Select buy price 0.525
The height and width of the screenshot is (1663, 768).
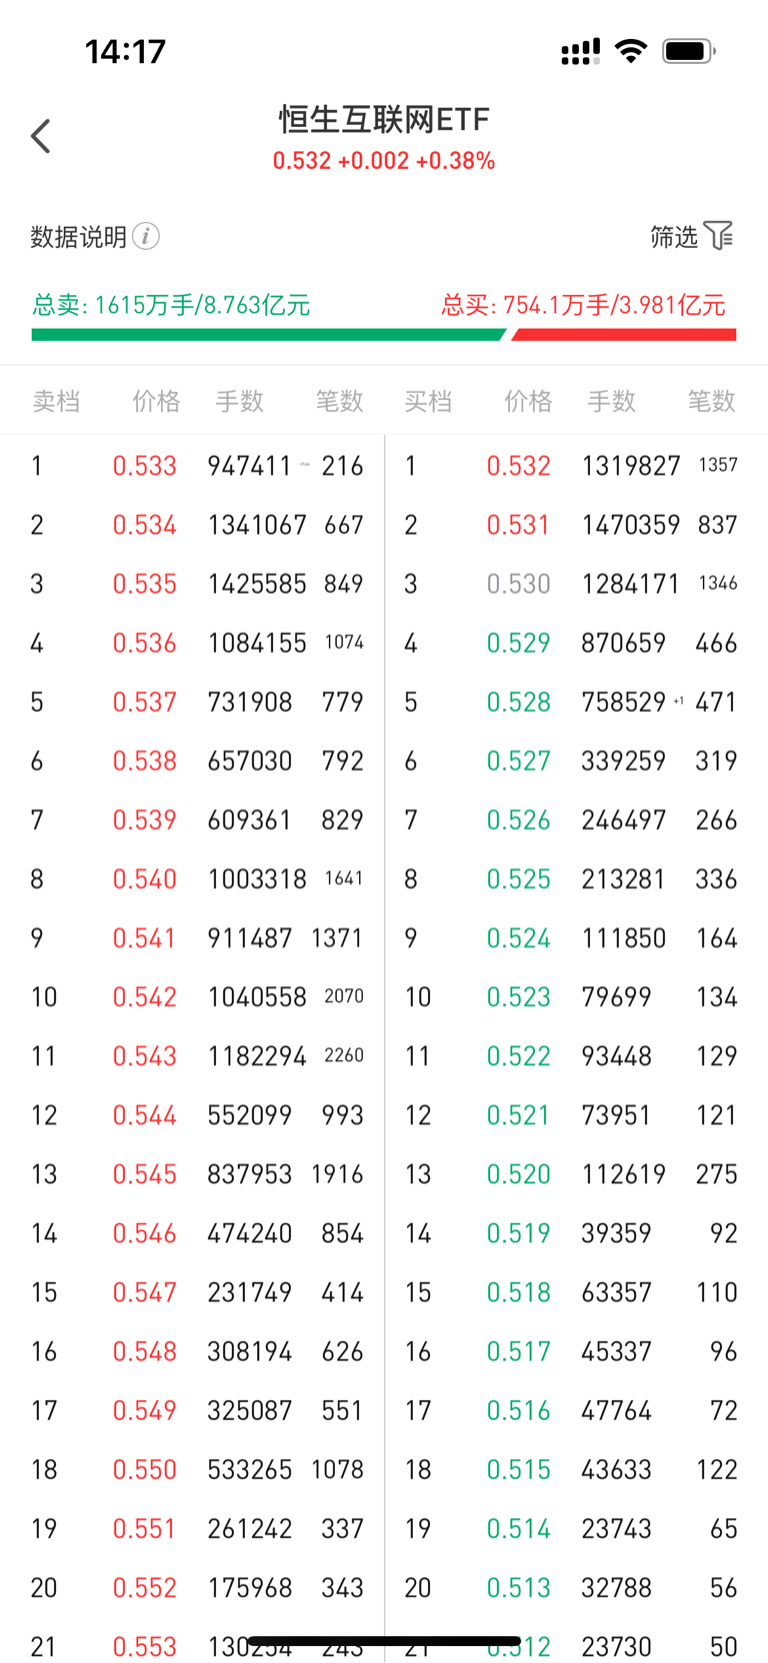[519, 879]
